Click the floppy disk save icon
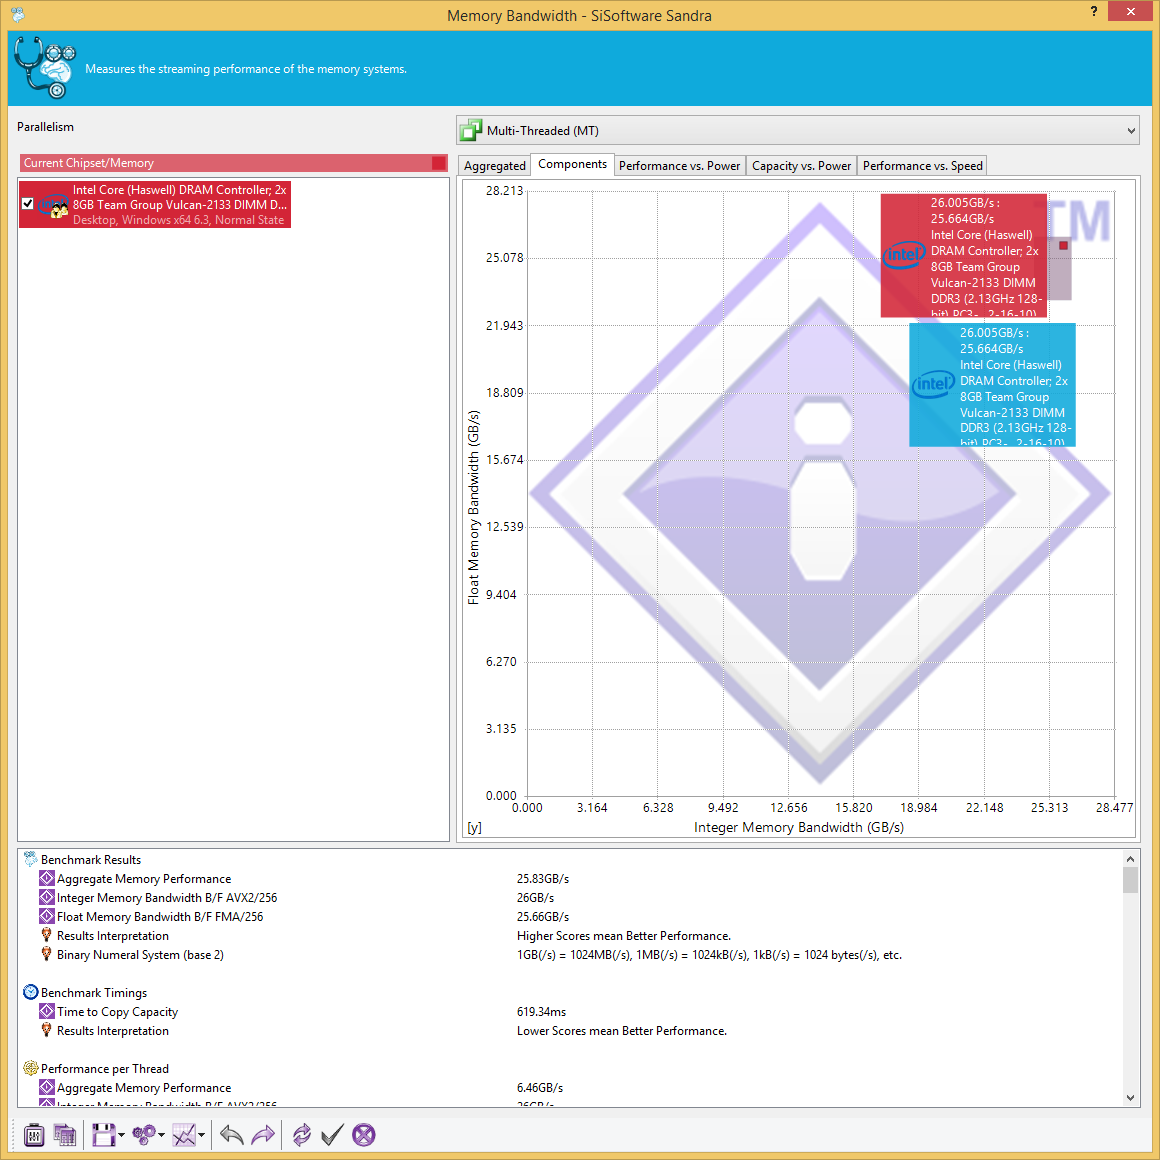 (x=104, y=1135)
